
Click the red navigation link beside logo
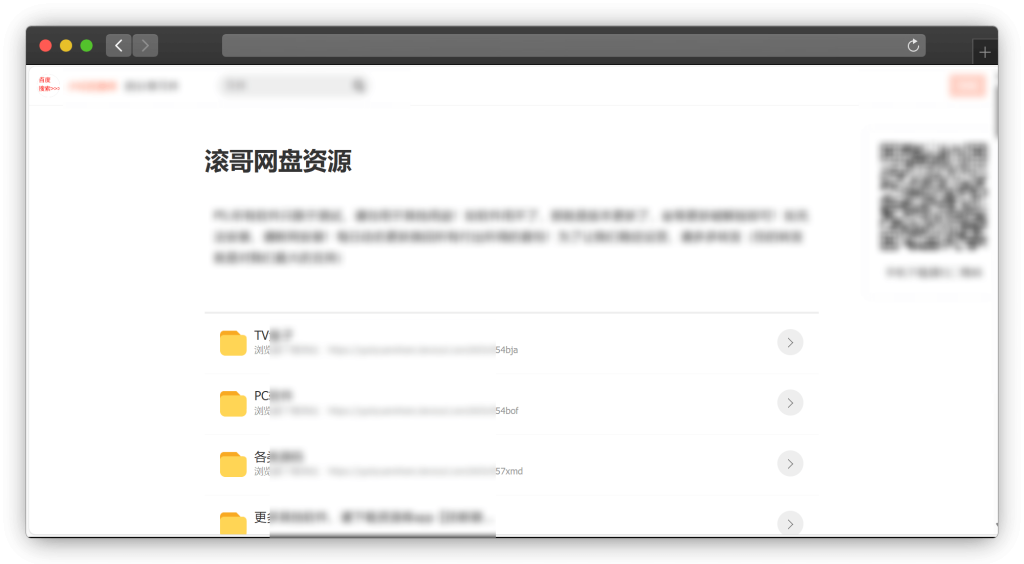pyautogui.click(x=93, y=86)
